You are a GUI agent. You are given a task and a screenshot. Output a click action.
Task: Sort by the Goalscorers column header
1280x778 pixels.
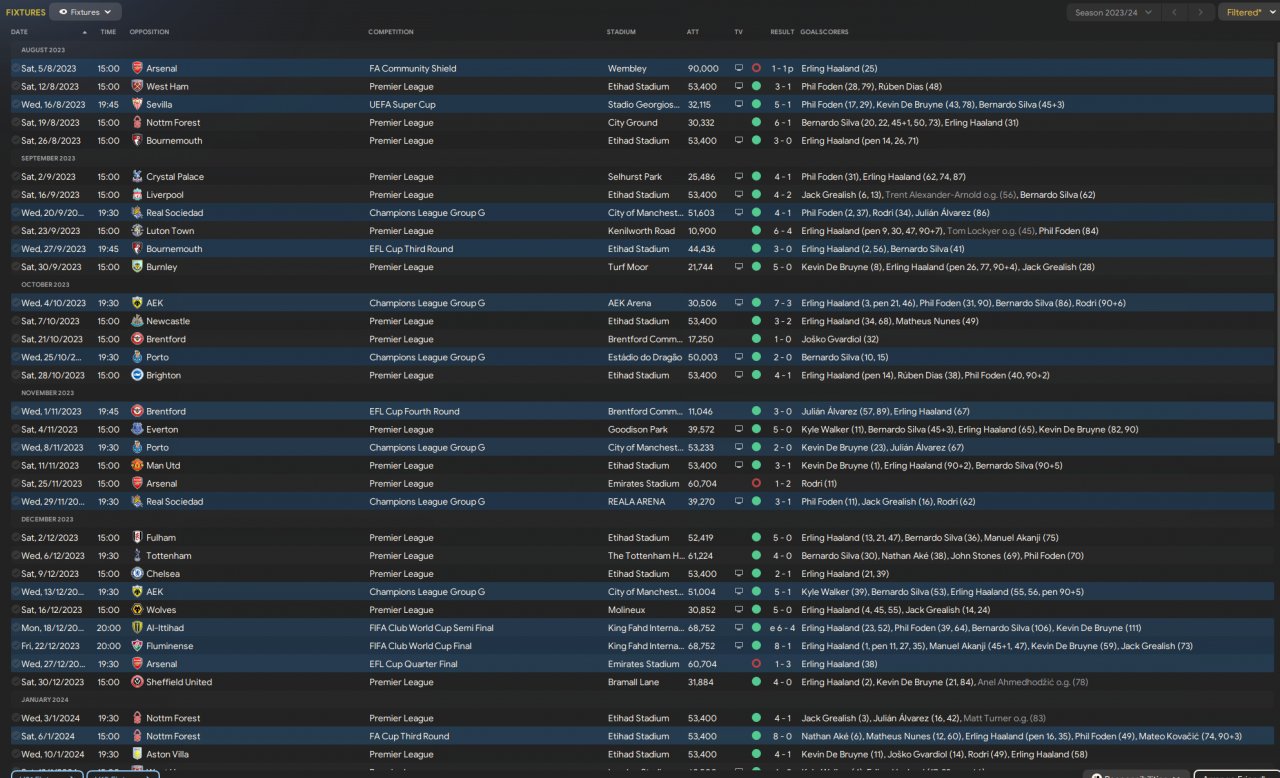[824, 32]
